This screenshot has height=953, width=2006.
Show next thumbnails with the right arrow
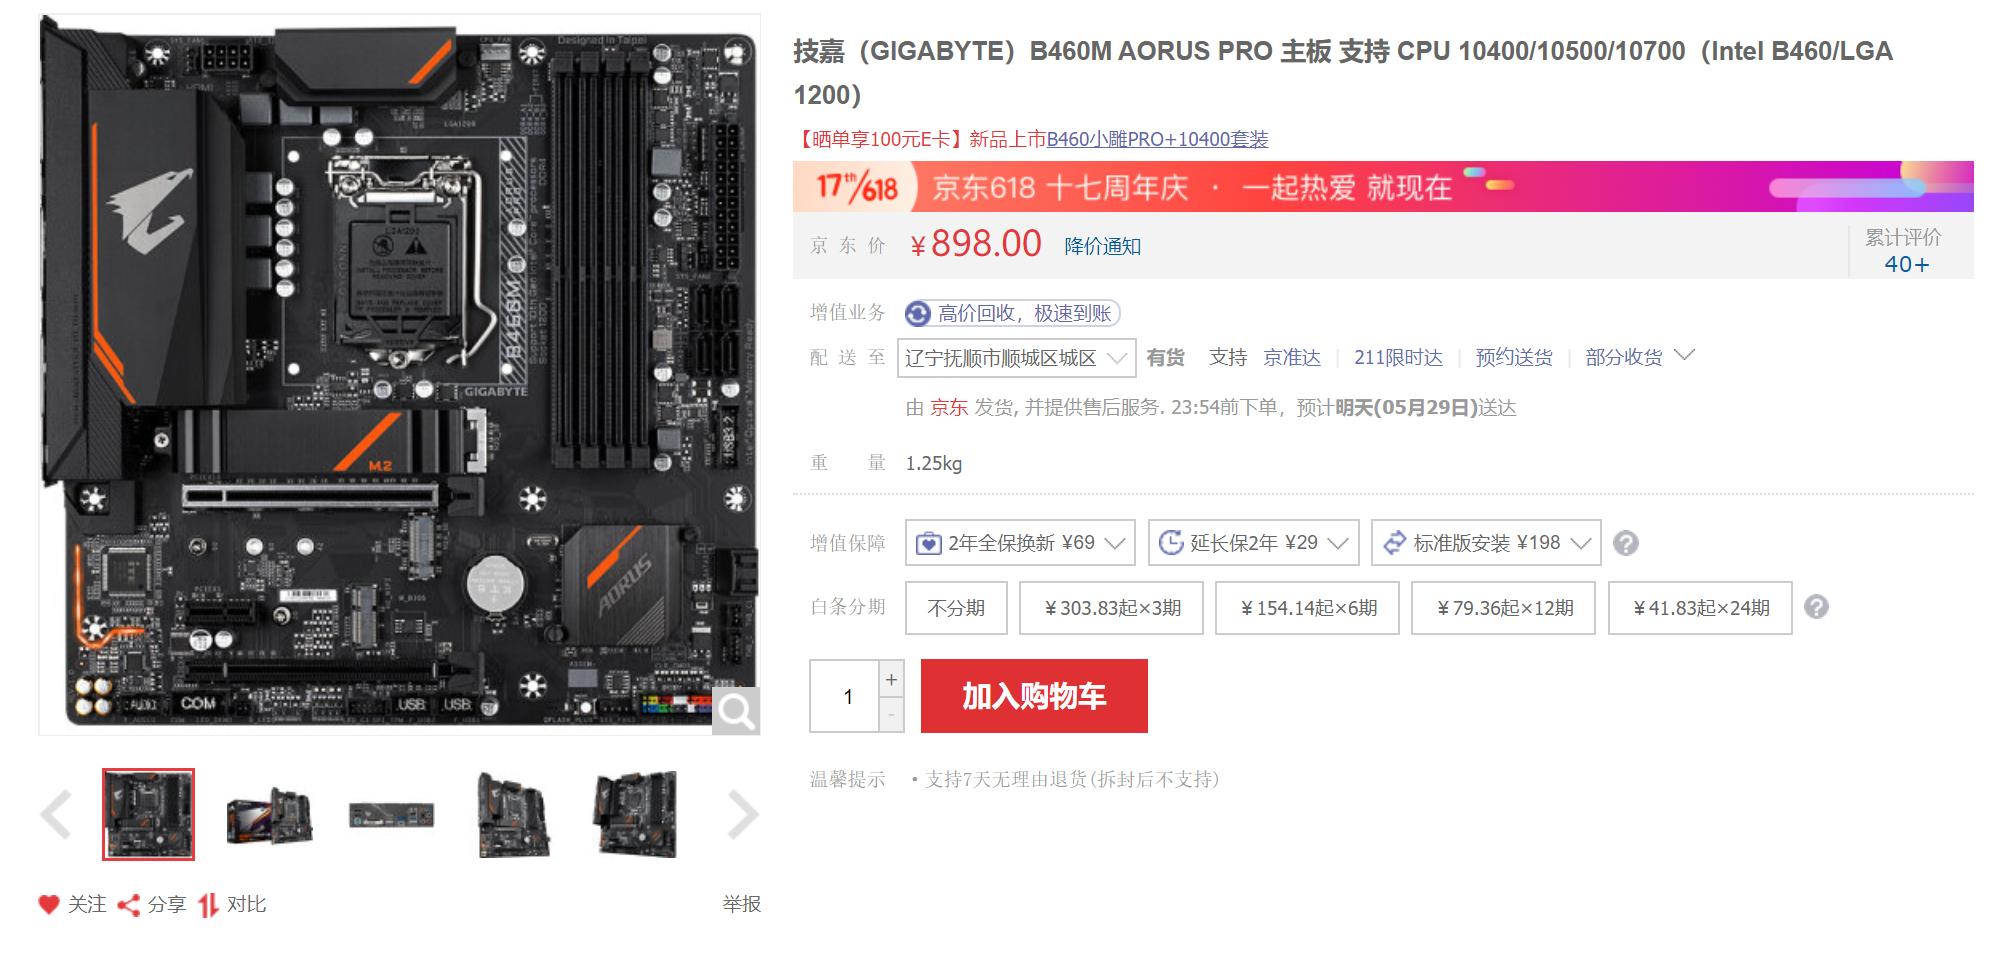coord(742,814)
